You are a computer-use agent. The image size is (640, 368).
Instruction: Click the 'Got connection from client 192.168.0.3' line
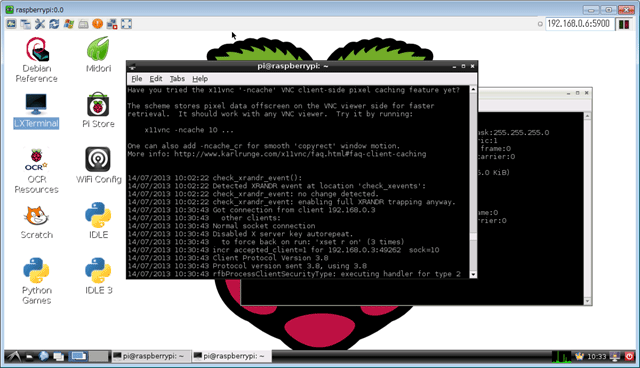(293, 210)
